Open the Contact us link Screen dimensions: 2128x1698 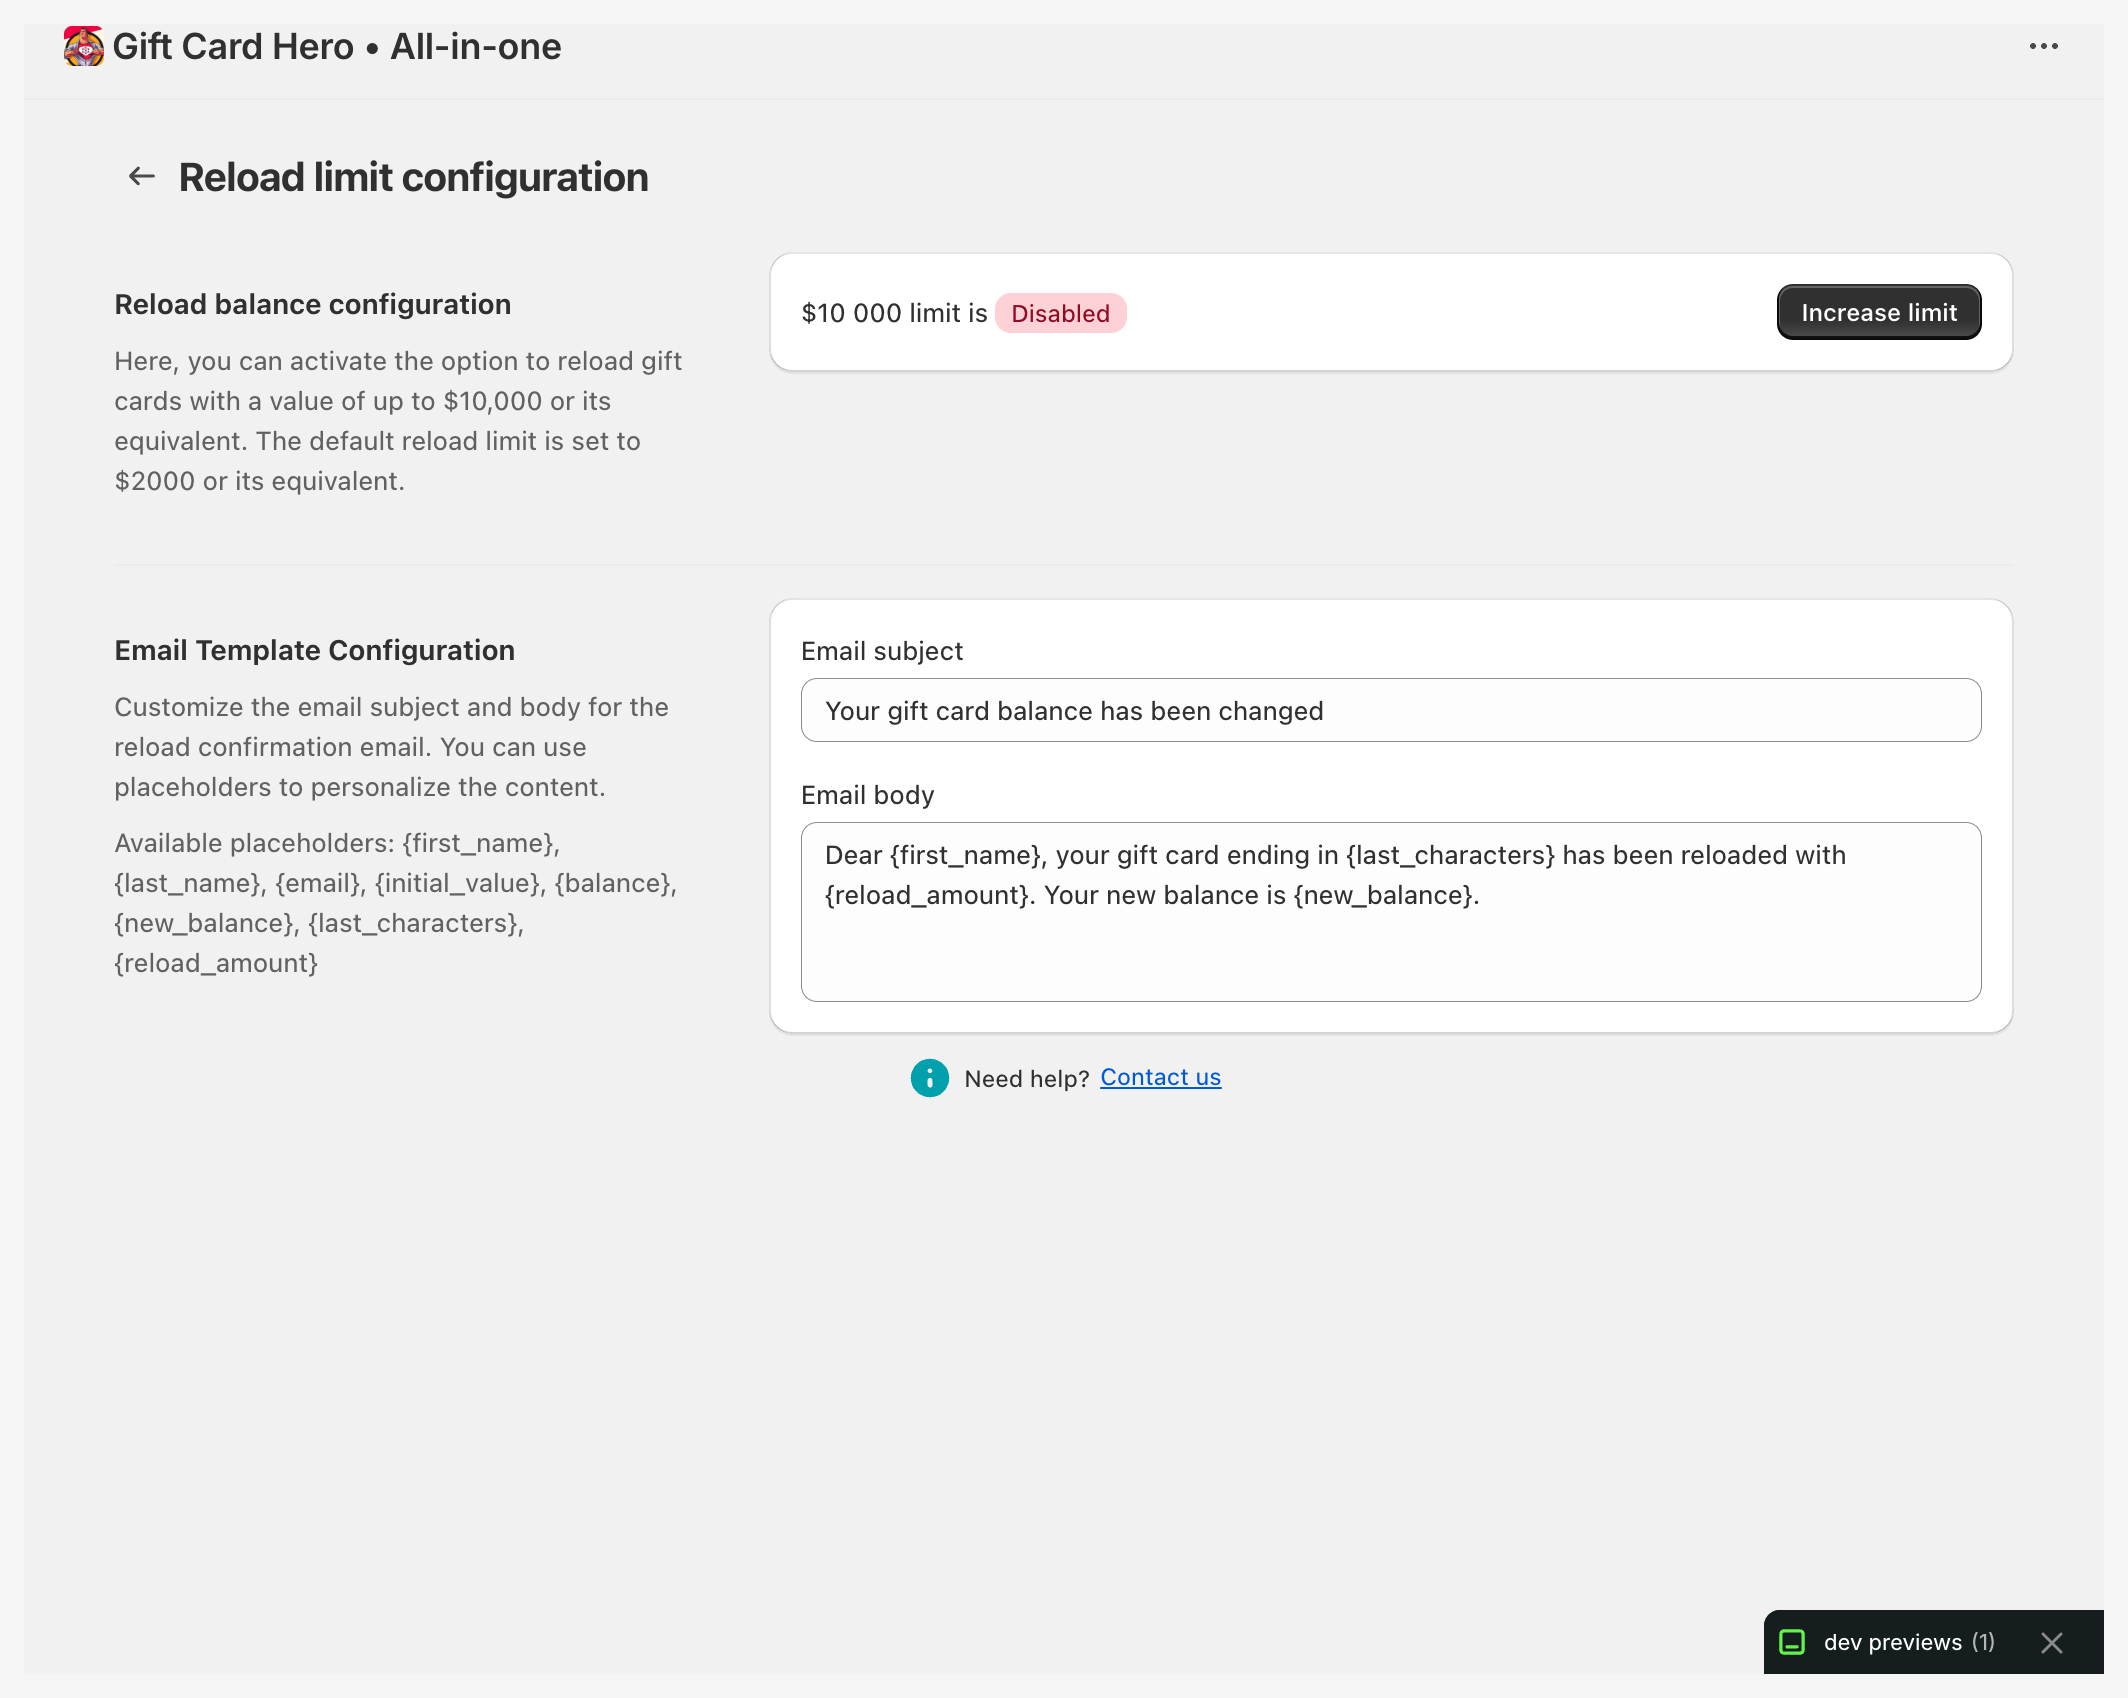tap(1160, 1077)
